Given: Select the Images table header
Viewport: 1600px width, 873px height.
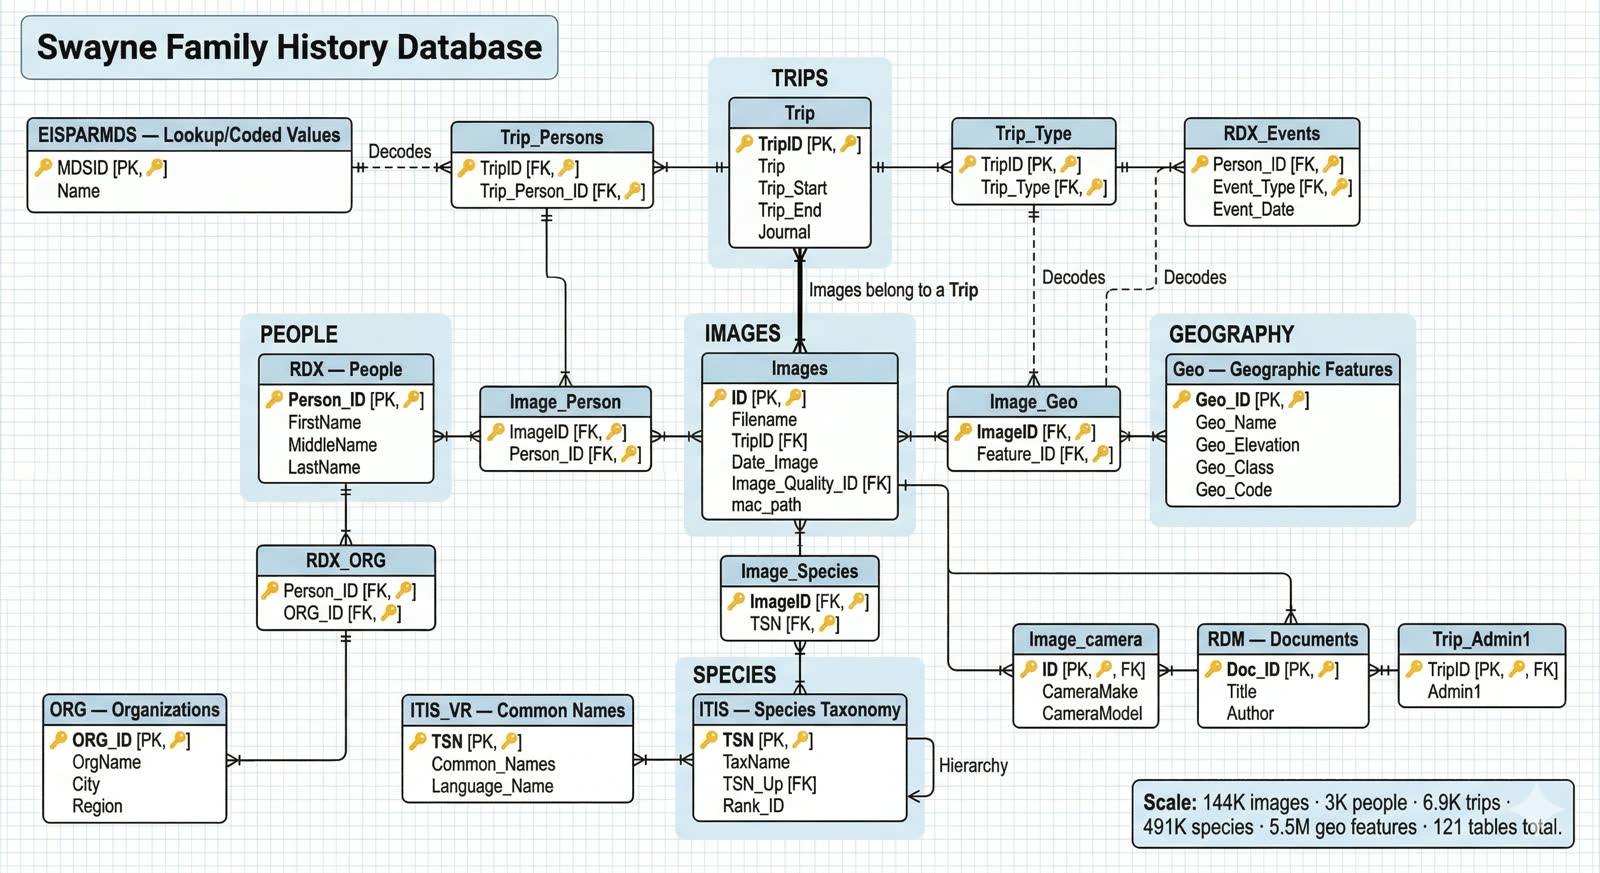Looking at the screenshot, I should 800,368.
